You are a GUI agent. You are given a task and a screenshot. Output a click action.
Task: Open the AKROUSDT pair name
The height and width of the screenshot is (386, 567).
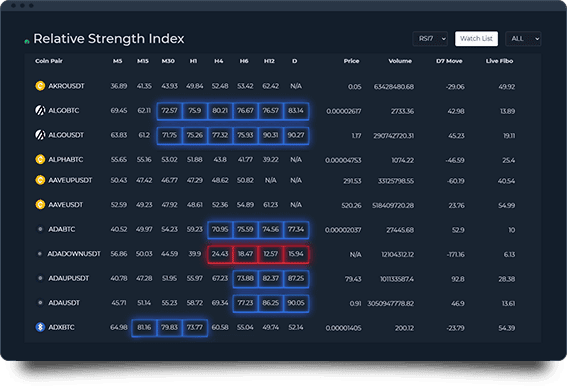point(67,86)
